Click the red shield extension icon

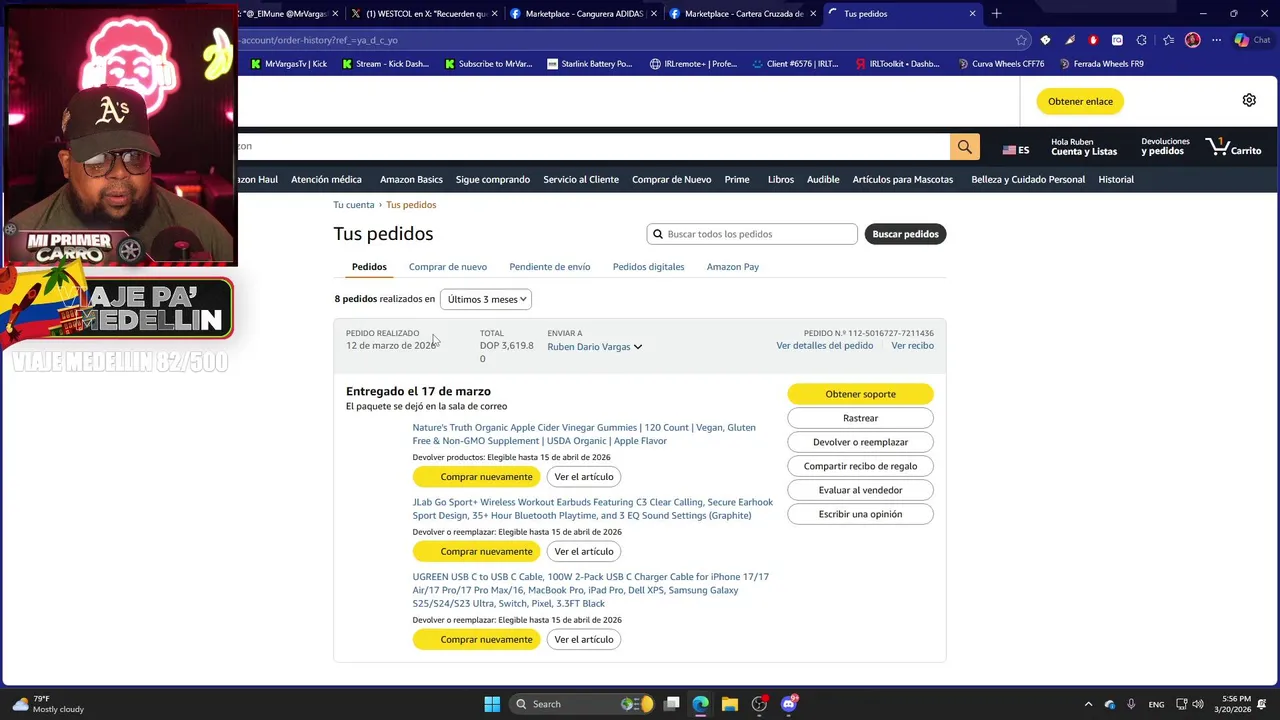[1093, 40]
